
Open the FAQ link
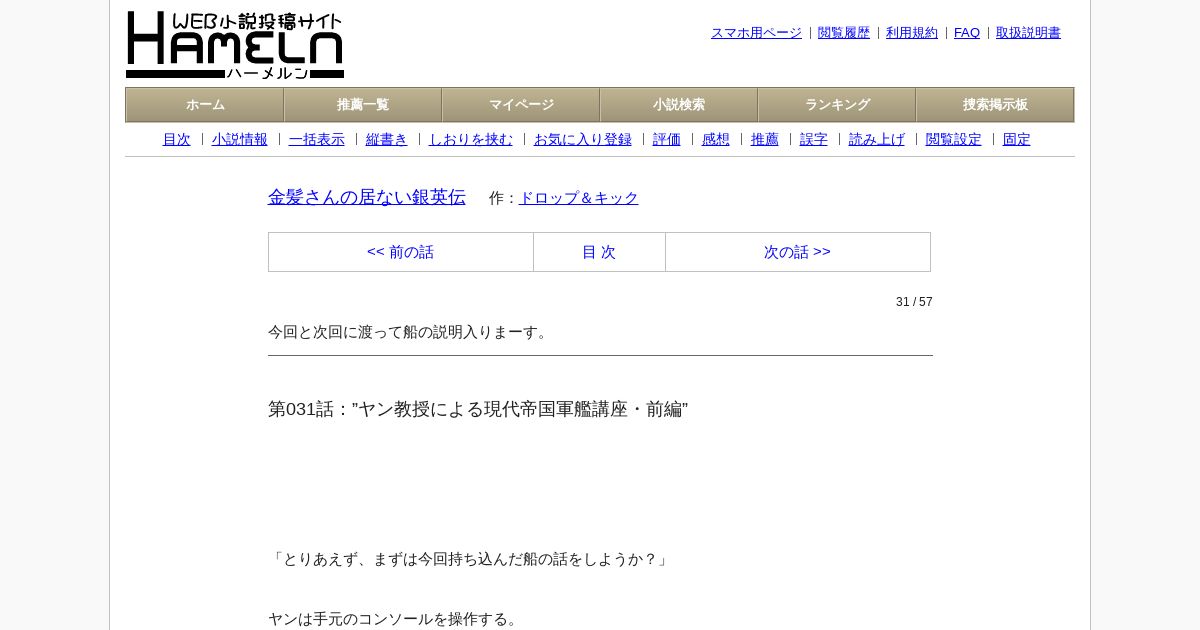pyautogui.click(x=967, y=33)
